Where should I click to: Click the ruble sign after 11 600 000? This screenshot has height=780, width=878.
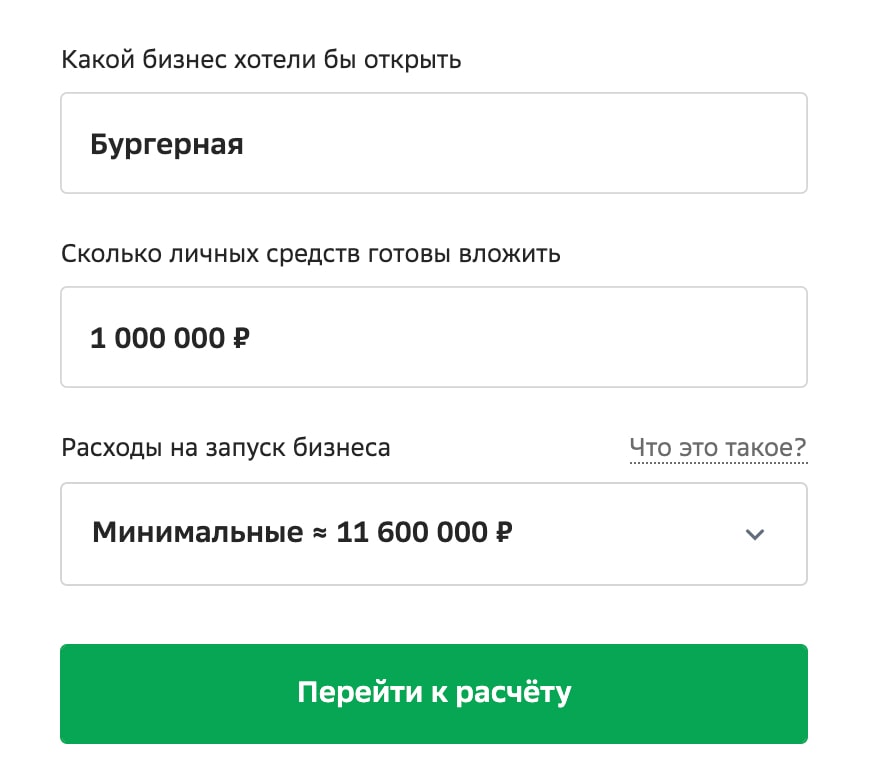click(503, 532)
